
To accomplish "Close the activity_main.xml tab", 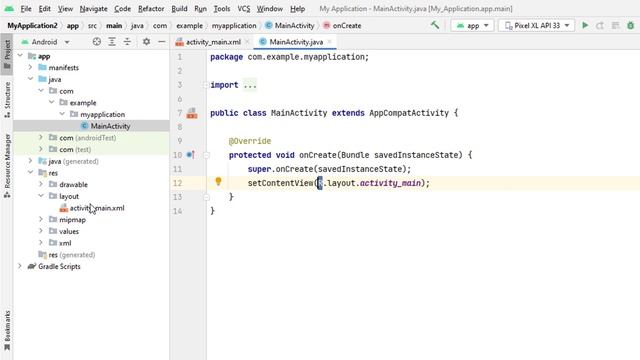I will pos(247,42).
